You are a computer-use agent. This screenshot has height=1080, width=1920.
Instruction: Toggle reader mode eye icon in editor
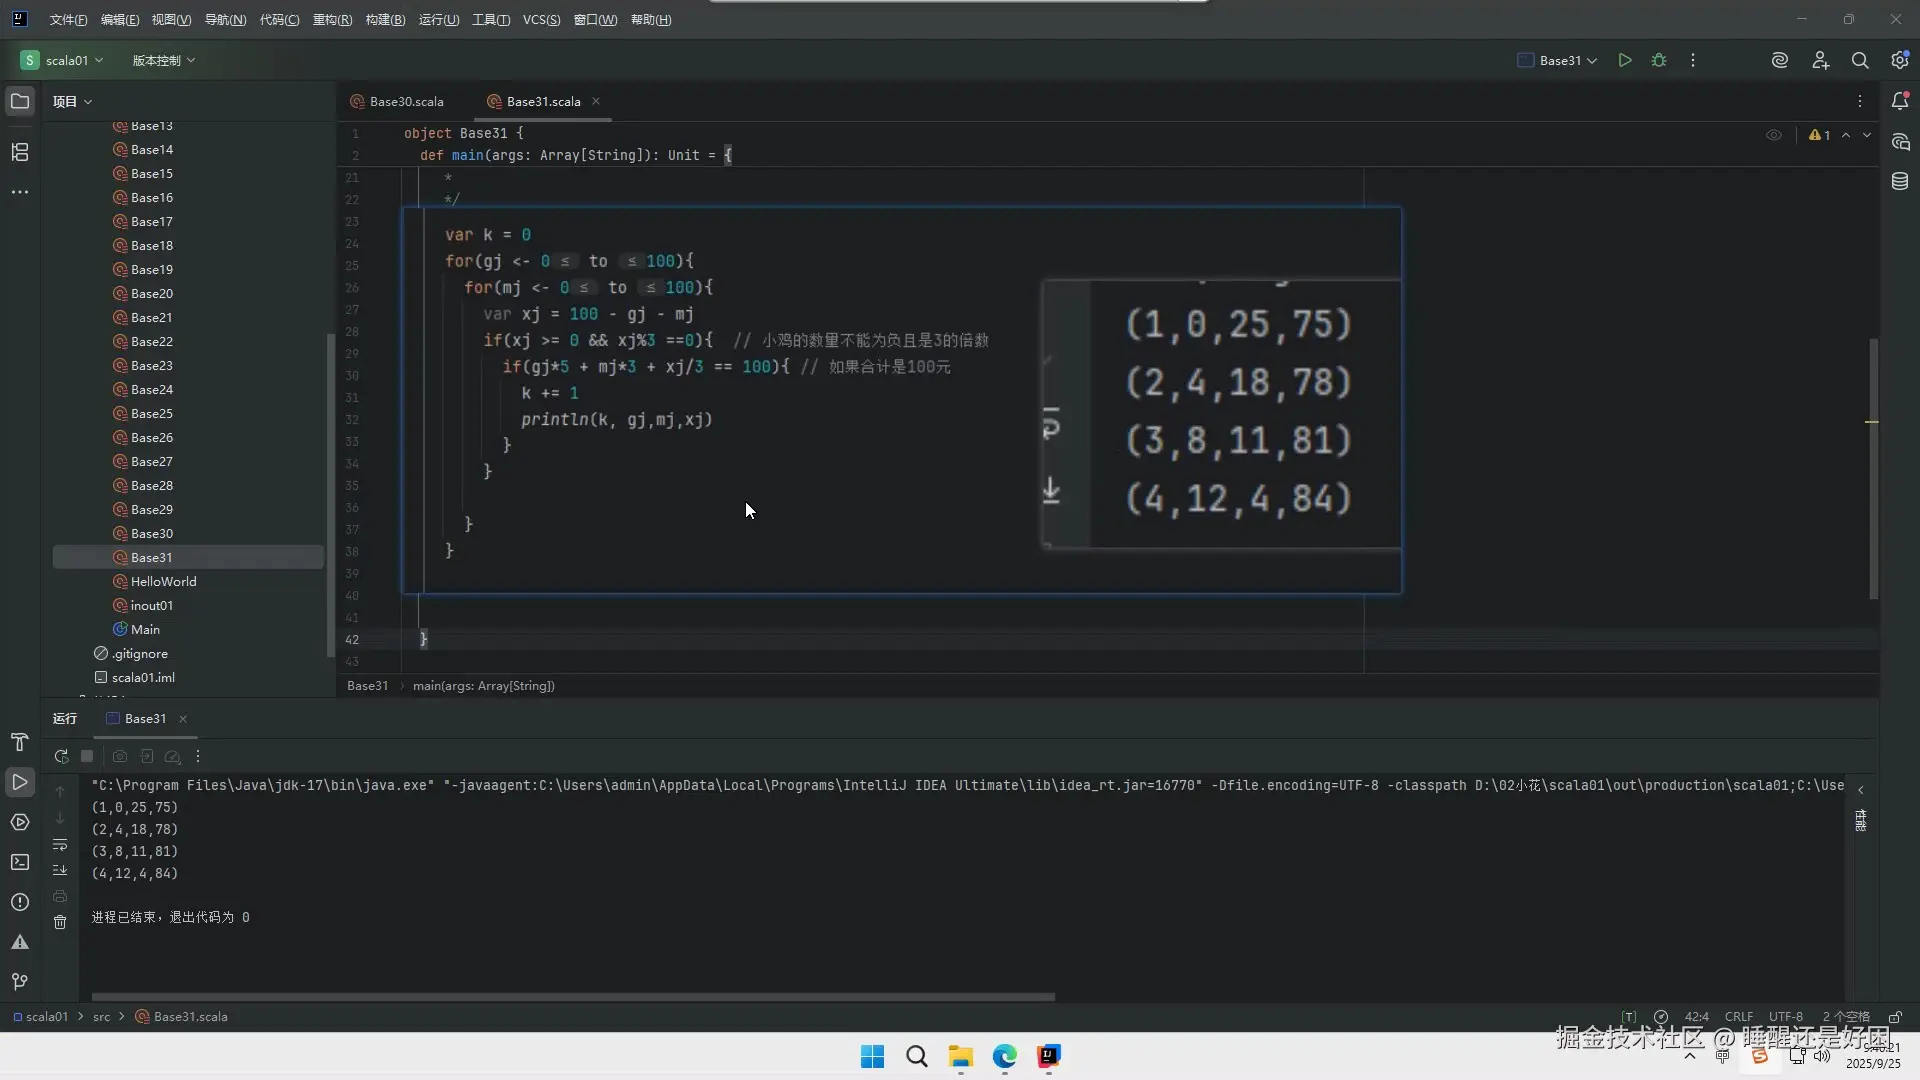[1774, 135]
